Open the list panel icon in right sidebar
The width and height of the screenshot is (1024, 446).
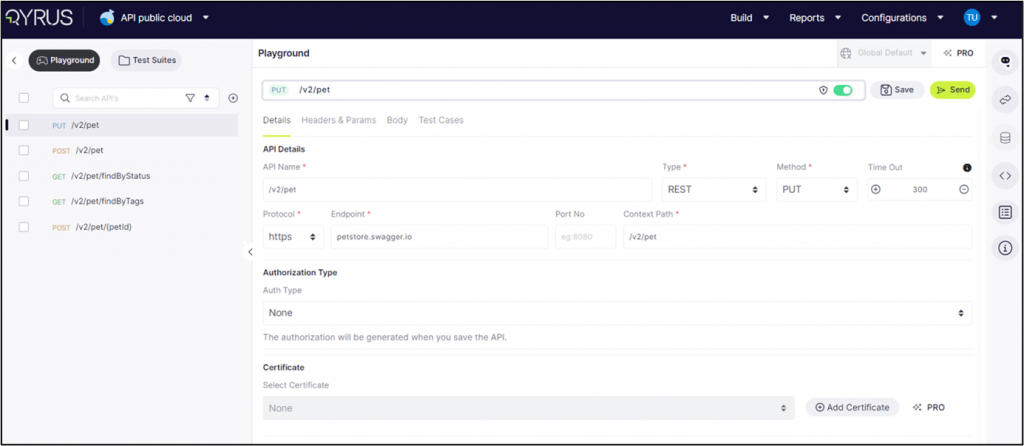pos(1005,212)
